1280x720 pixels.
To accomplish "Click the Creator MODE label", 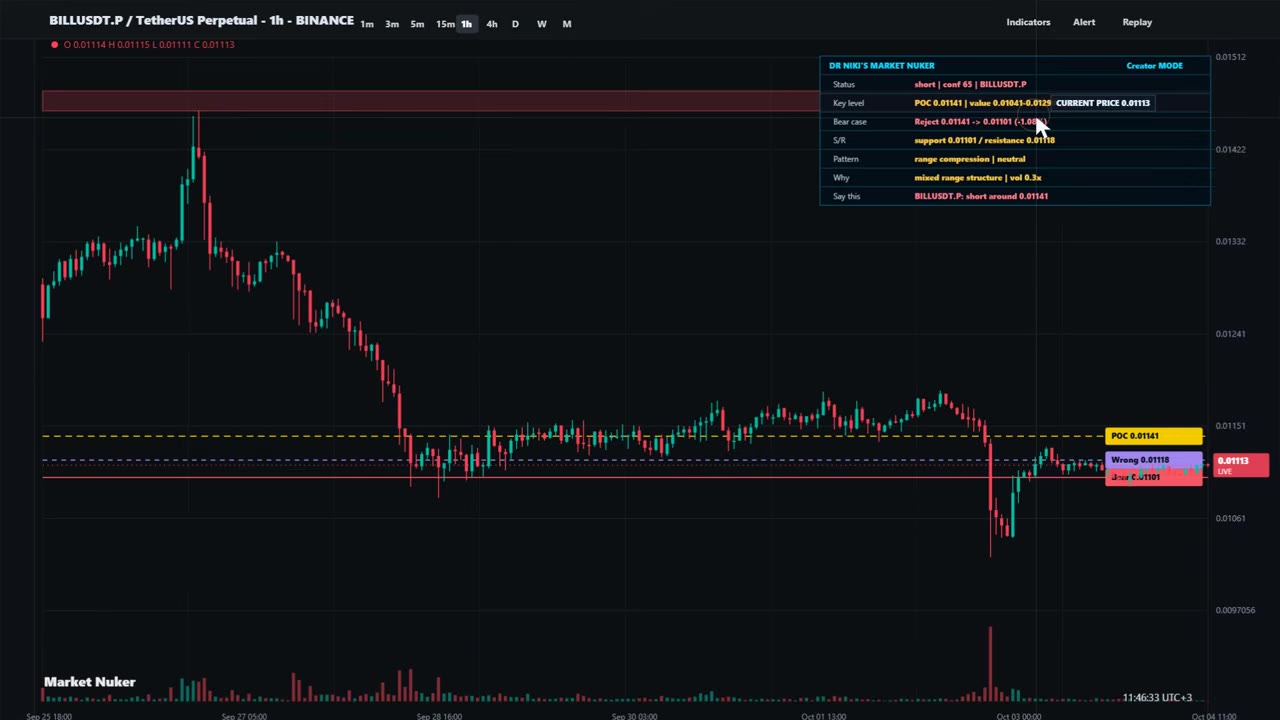I will [1154, 66].
